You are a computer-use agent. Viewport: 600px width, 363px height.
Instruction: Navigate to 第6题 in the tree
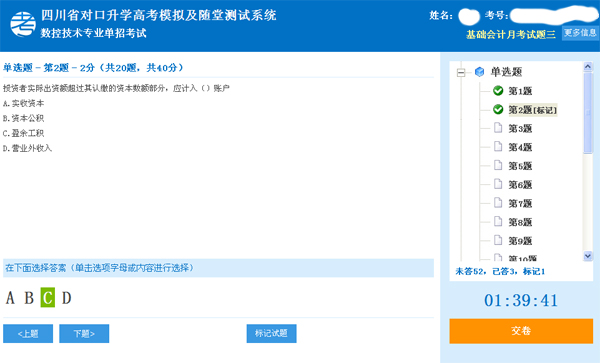click(x=520, y=185)
